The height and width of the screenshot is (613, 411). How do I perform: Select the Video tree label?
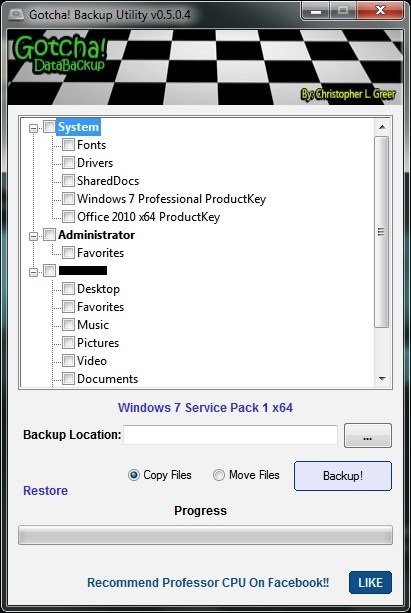click(92, 361)
